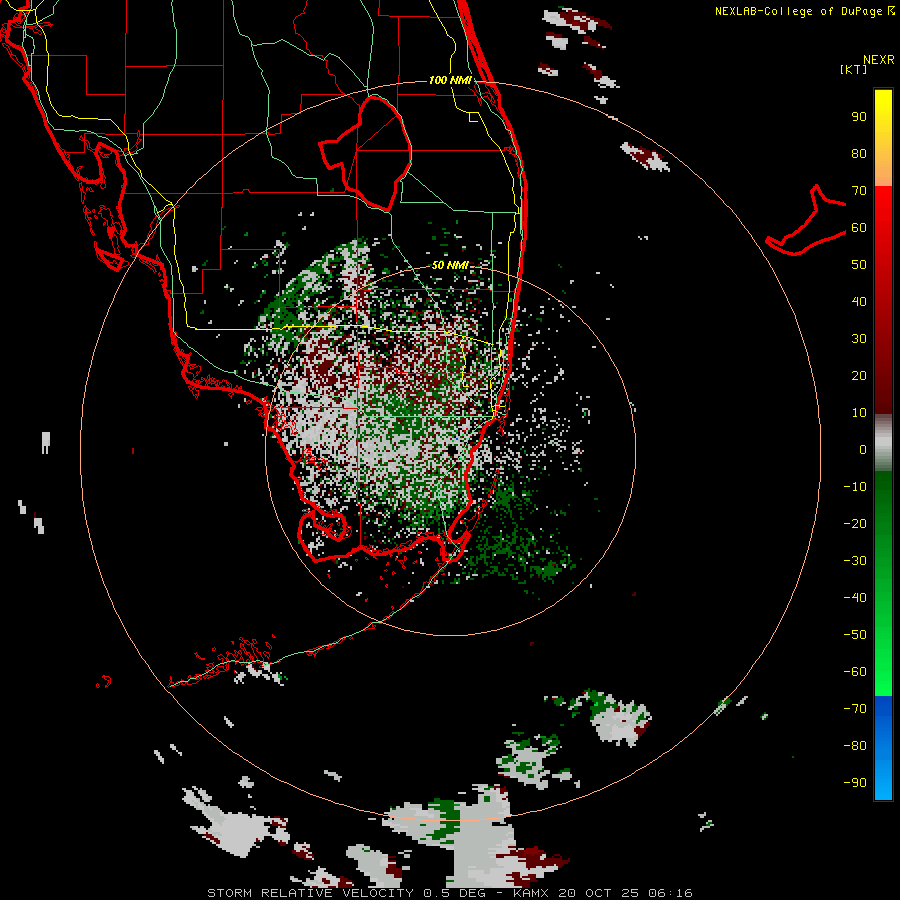Screen dimensions: 900x900
Task: Click the 0.5 DEG elevation text
Action: click(454, 893)
